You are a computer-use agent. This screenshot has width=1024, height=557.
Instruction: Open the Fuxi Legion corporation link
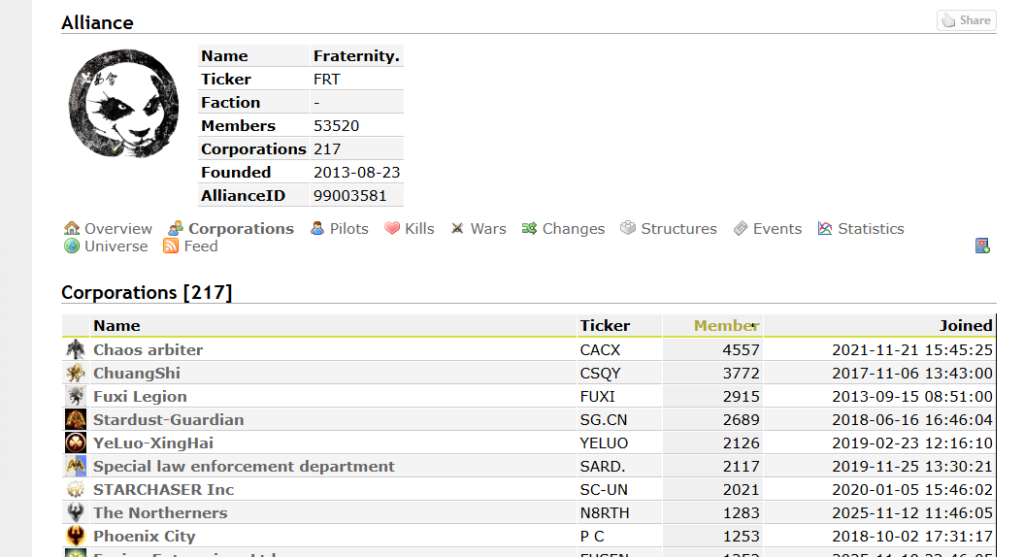140,396
